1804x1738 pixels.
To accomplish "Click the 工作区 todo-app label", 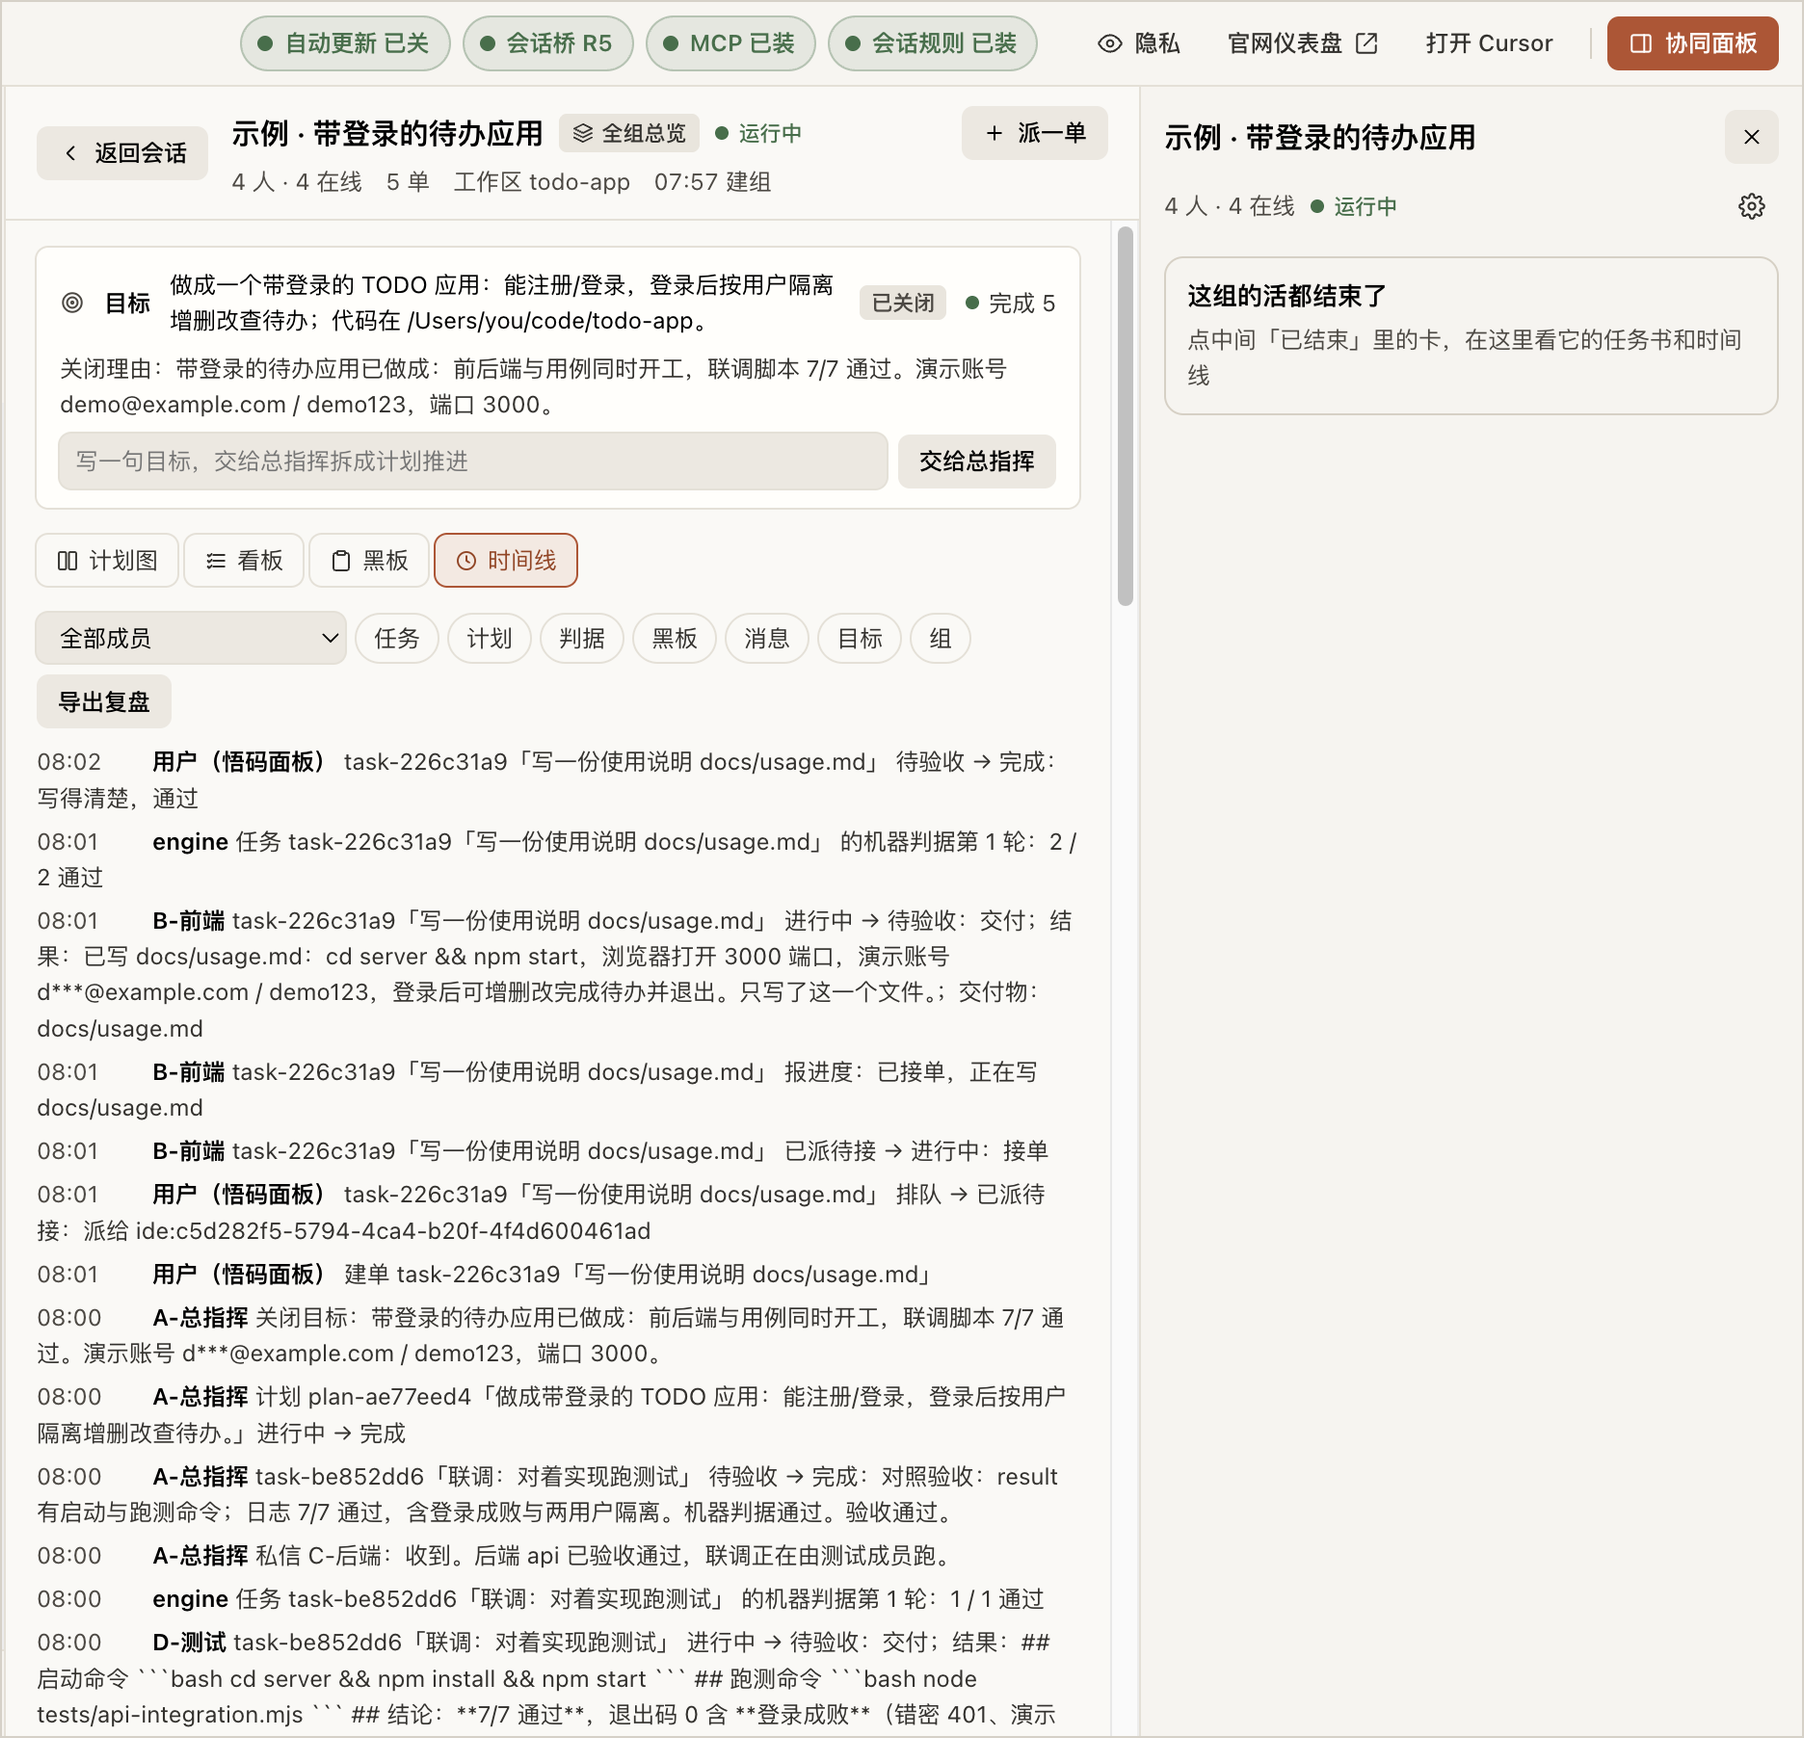I will (x=542, y=182).
